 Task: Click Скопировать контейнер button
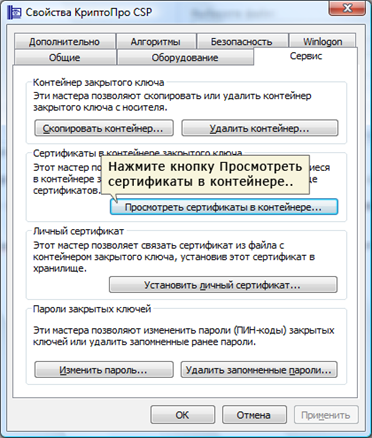[x=104, y=128]
